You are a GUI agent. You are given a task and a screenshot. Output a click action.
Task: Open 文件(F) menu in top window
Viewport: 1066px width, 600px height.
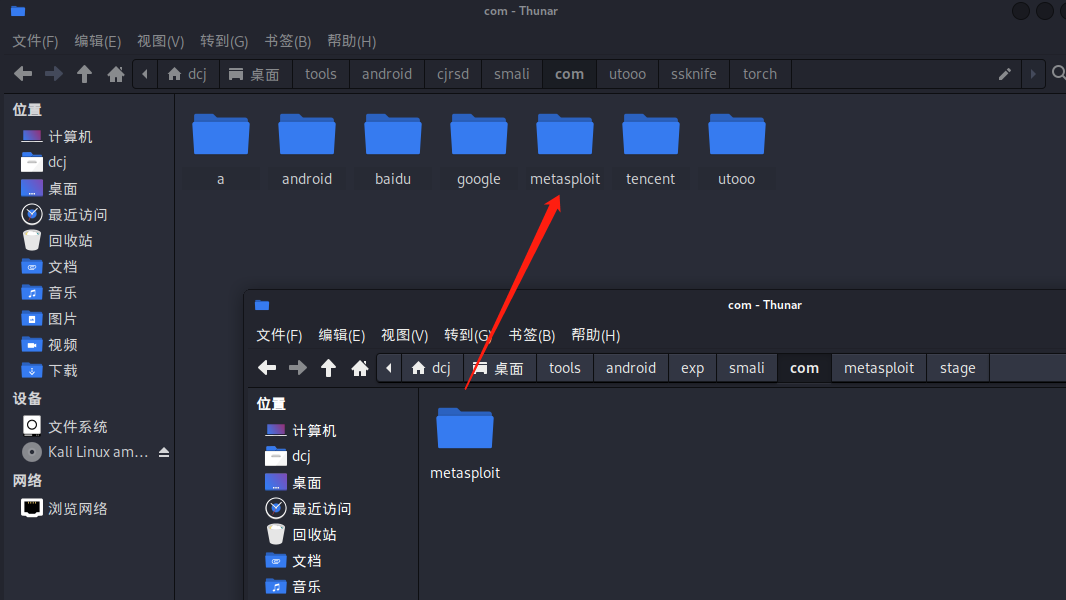pyautogui.click(x=35, y=41)
